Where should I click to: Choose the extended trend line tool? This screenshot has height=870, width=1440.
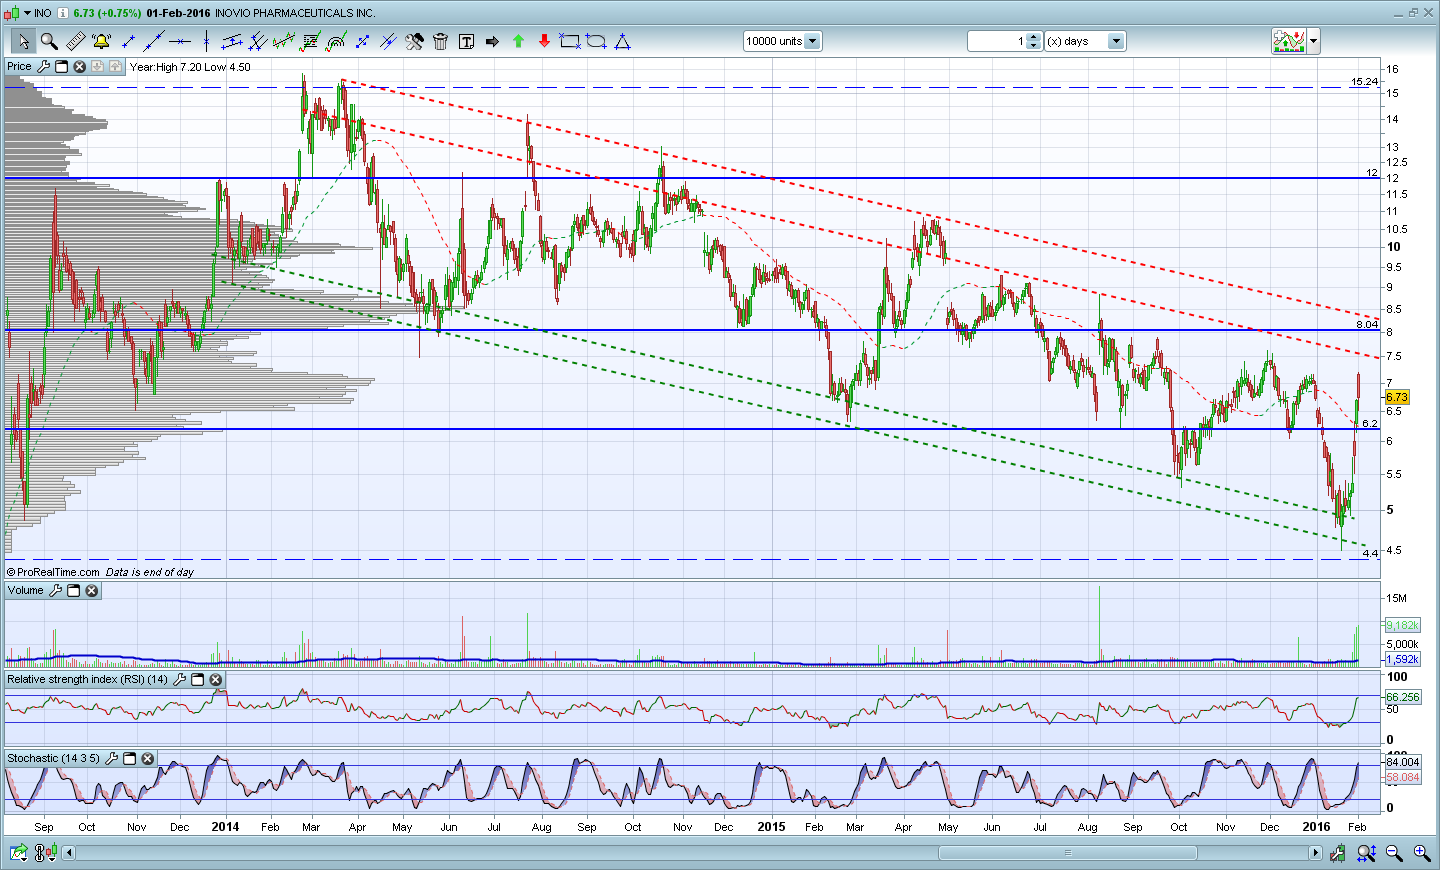154,41
